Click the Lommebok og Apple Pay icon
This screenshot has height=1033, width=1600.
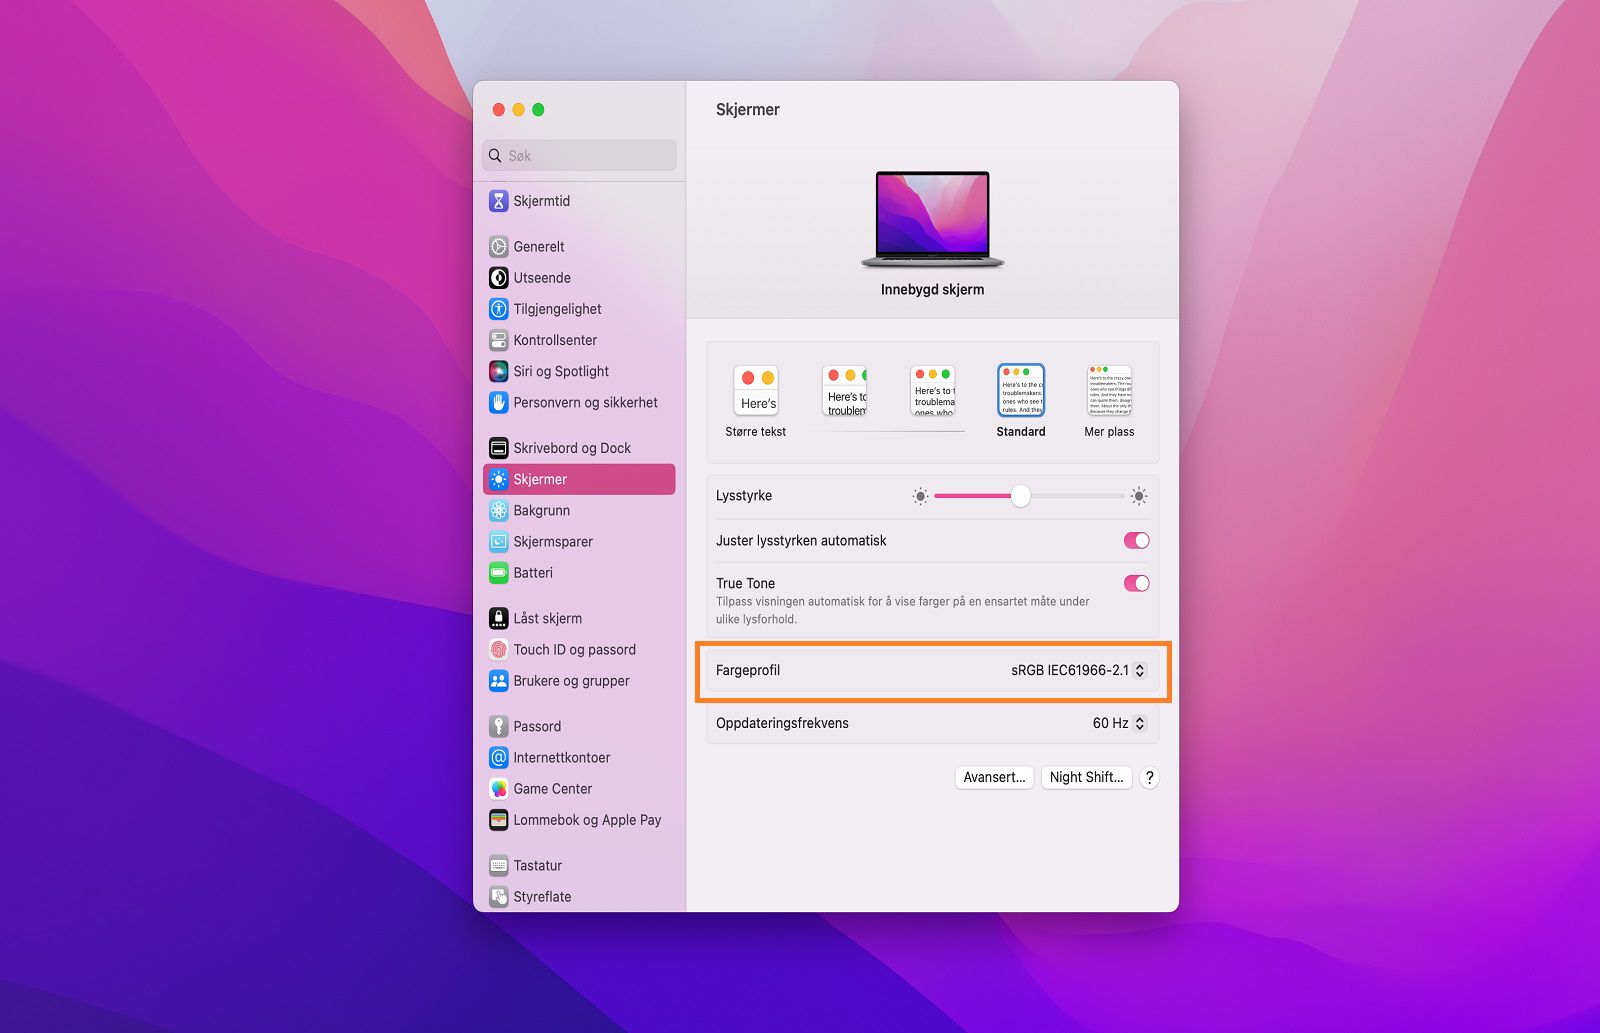pos(498,820)
